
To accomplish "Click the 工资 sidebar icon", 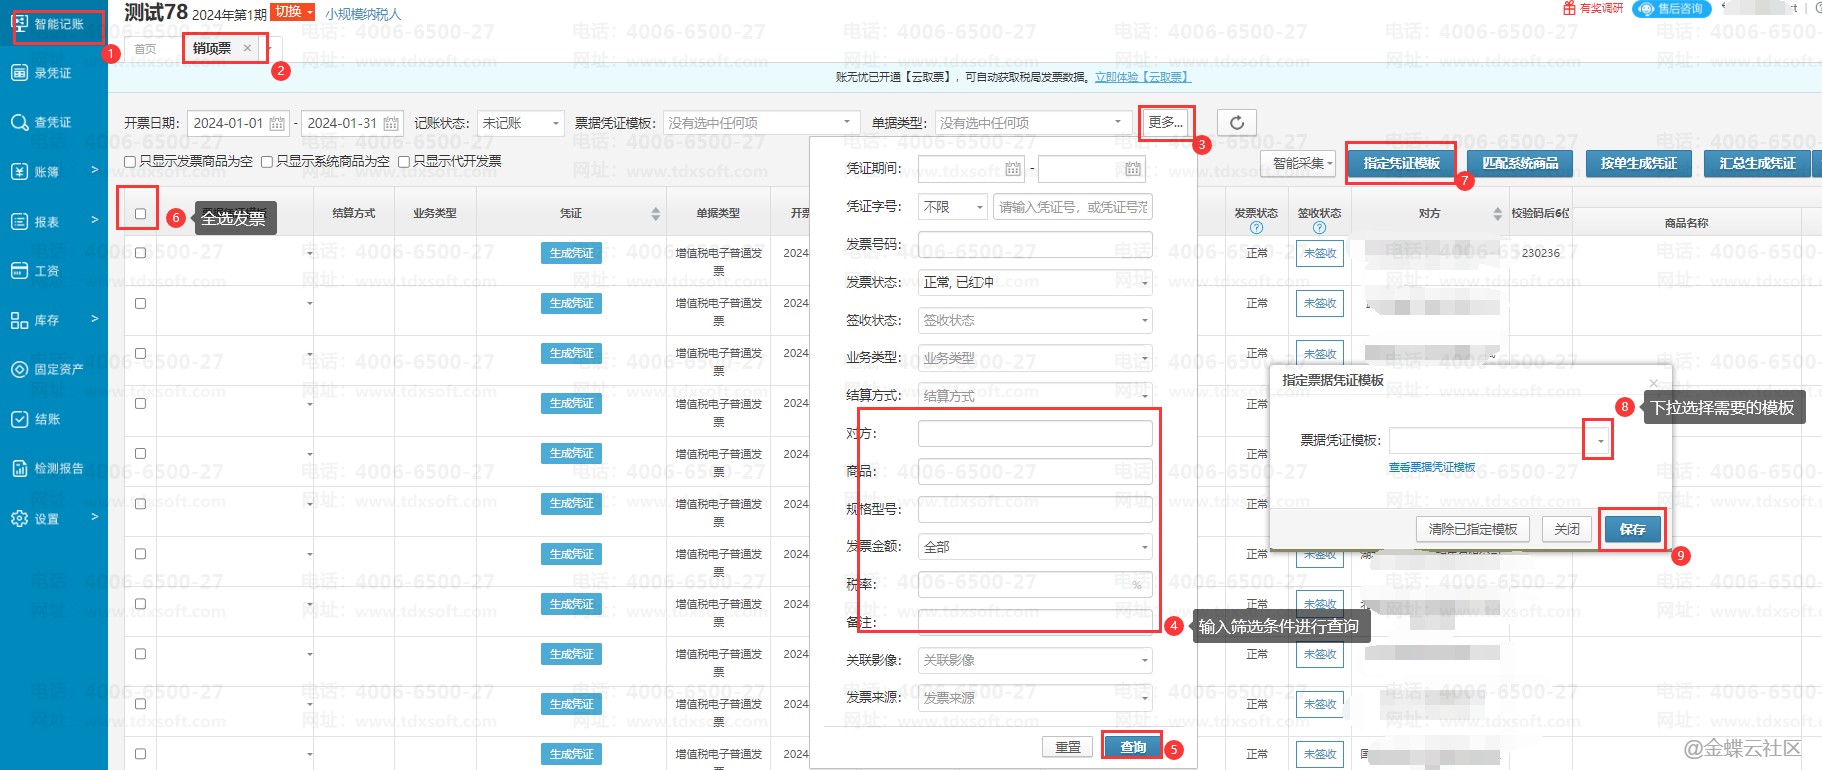I will coord(20,271).
